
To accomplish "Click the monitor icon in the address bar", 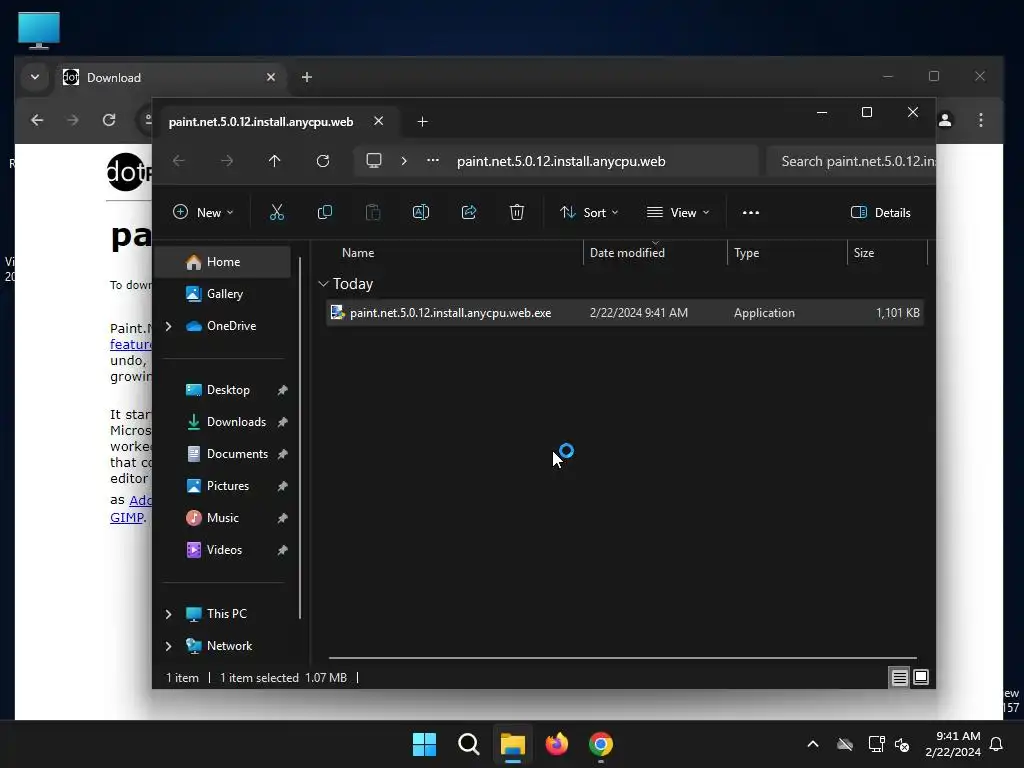I will 374,161.
